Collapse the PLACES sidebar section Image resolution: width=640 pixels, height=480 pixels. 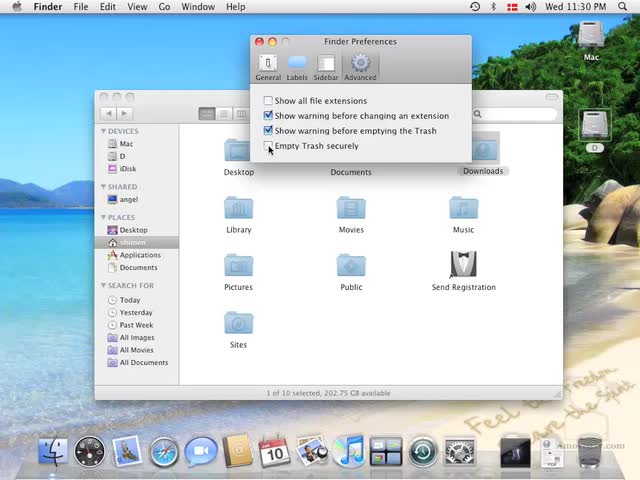103,217
